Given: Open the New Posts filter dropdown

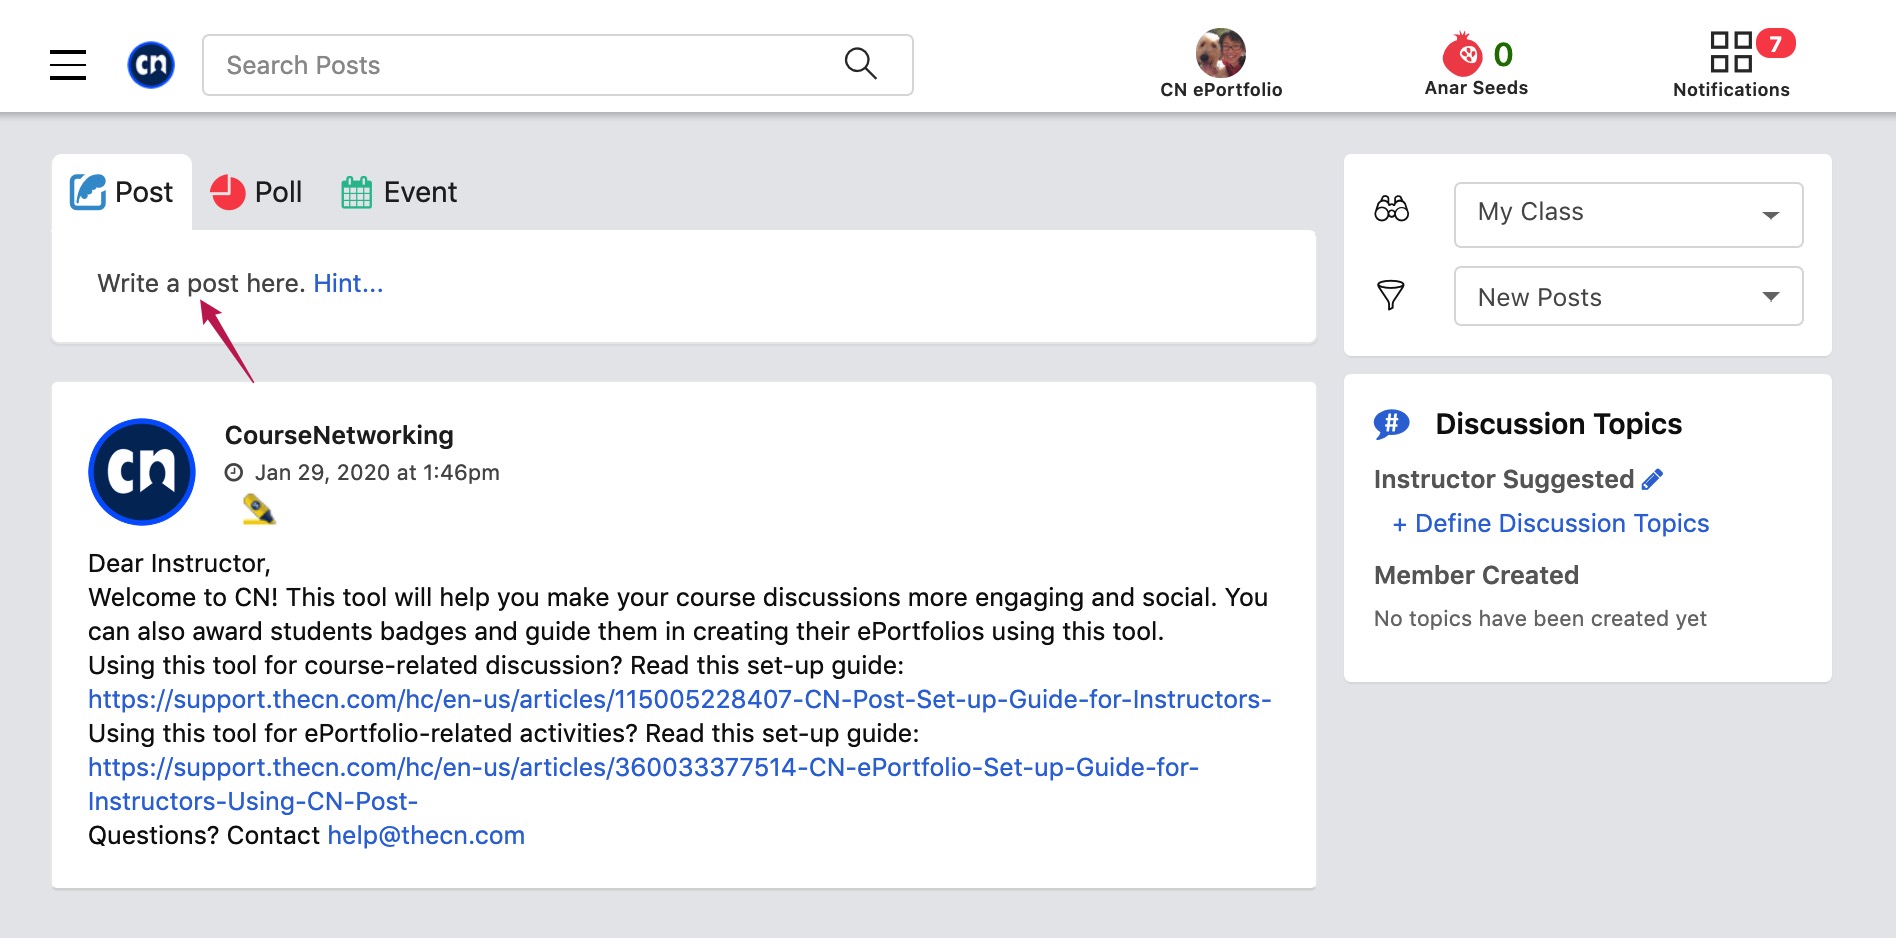Looking at the screenshot, I should [1628, 296].
